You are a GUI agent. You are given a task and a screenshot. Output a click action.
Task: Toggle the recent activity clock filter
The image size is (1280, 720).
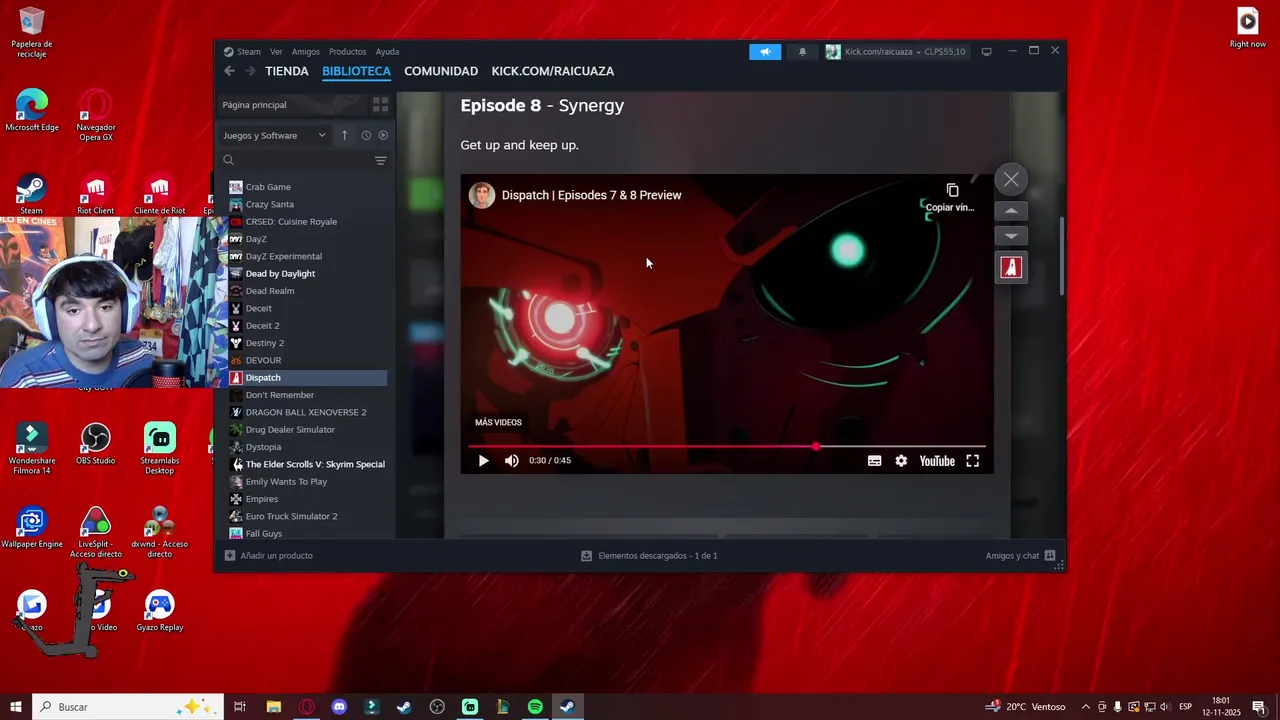point(366,135)
